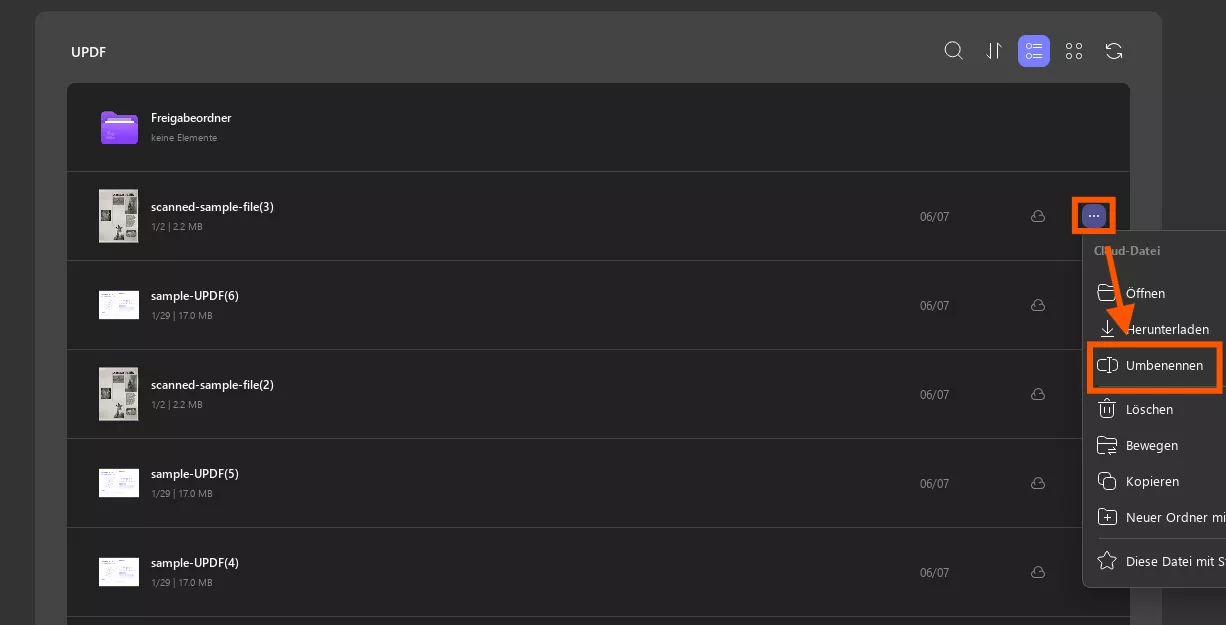Open the three-dots menu for scanned-sample-file(3)
Image resolution: width=1226 pixels, height=625 pixels.
1094,216
